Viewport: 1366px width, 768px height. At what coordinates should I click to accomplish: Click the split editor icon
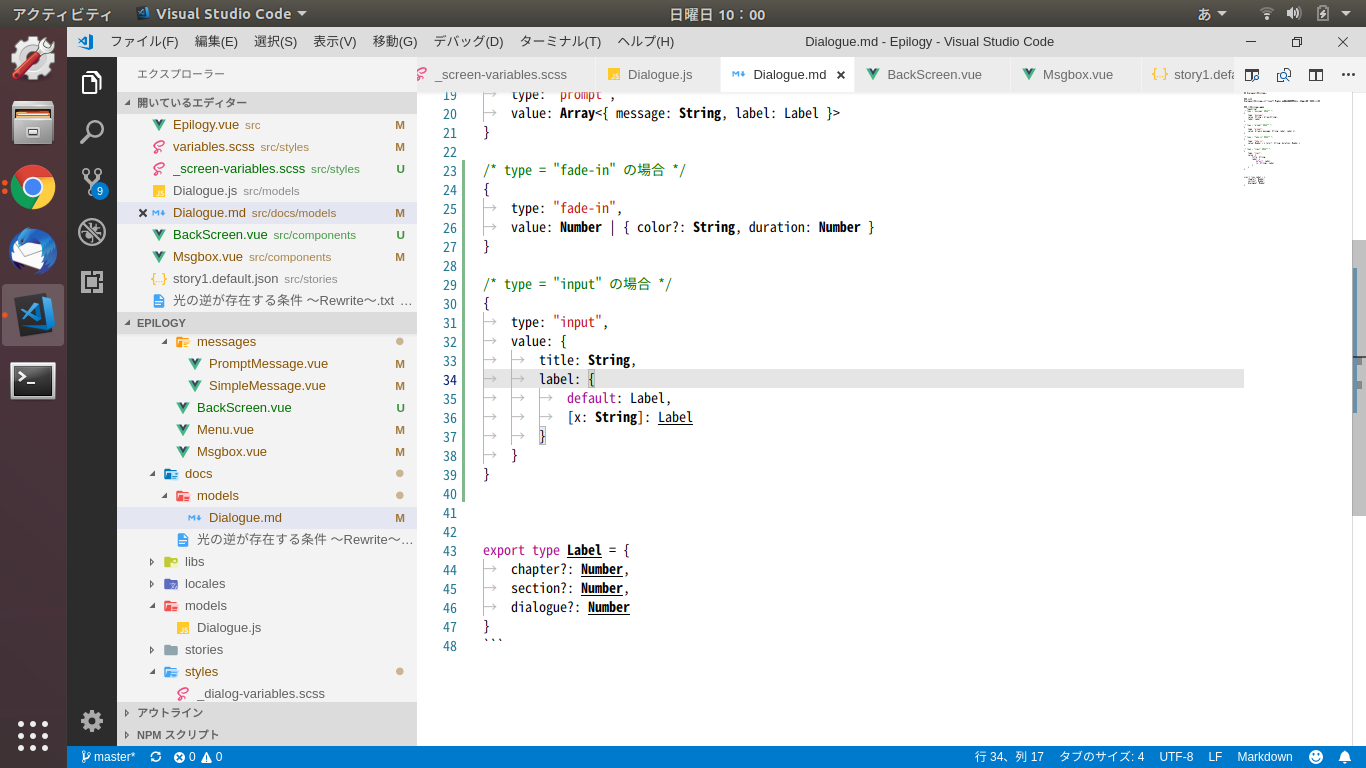(1316, 74)
